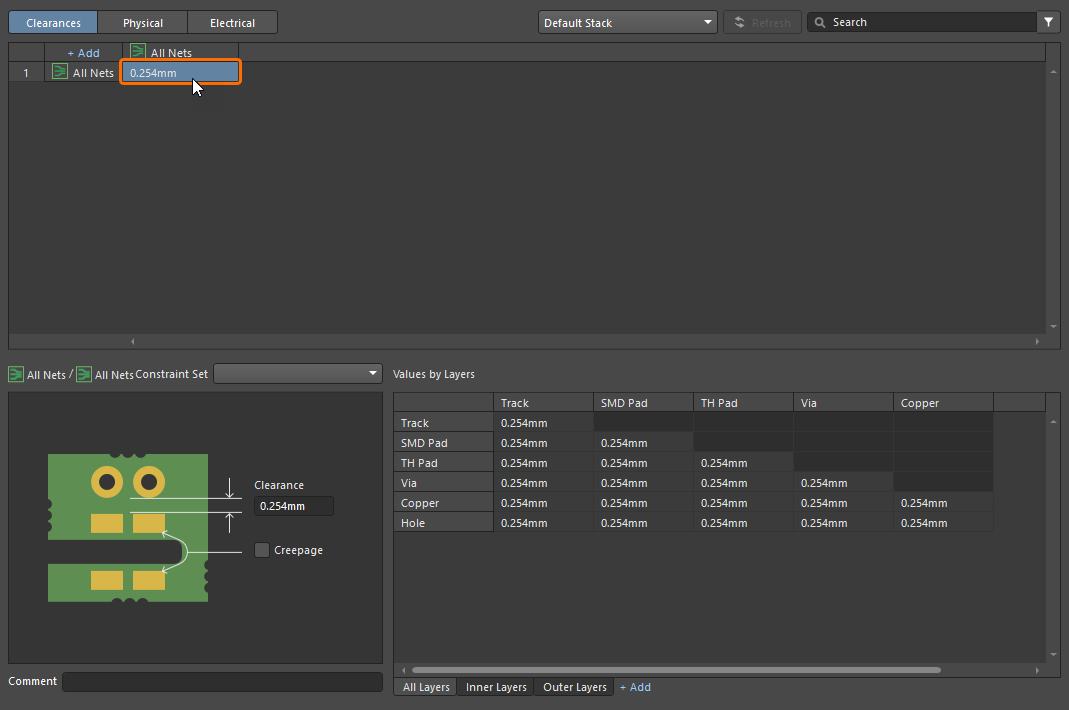Switch to the Physical tab
Screen dimensions: 1069x710
point(143,22)
